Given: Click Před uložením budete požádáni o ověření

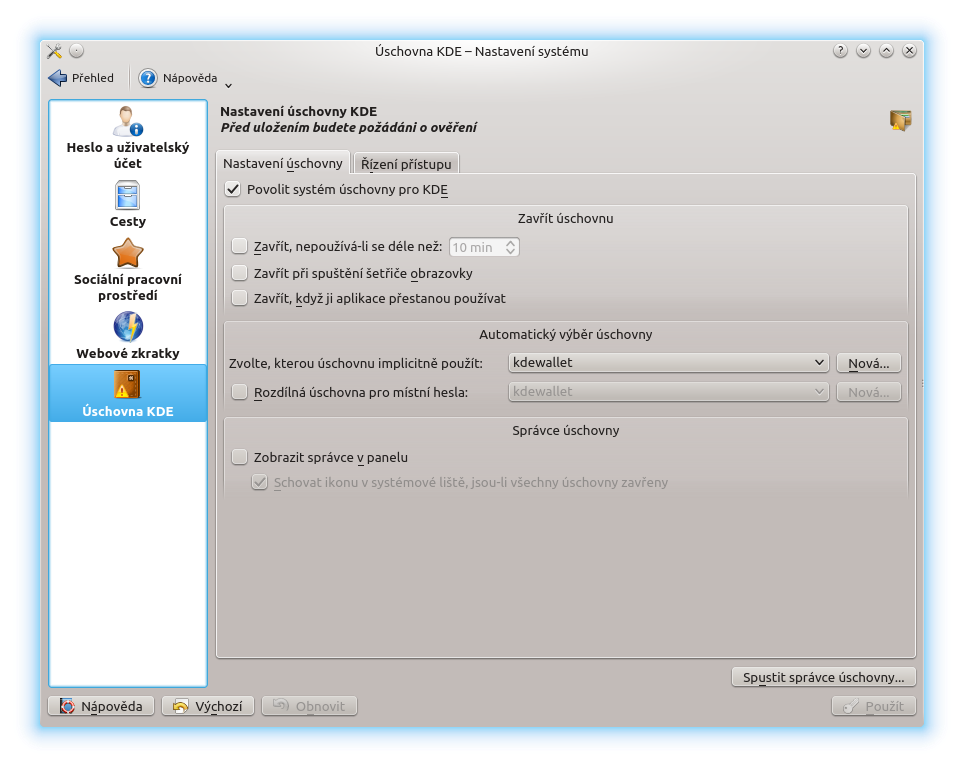Looking at the screenshot, I should coord(349,127).
